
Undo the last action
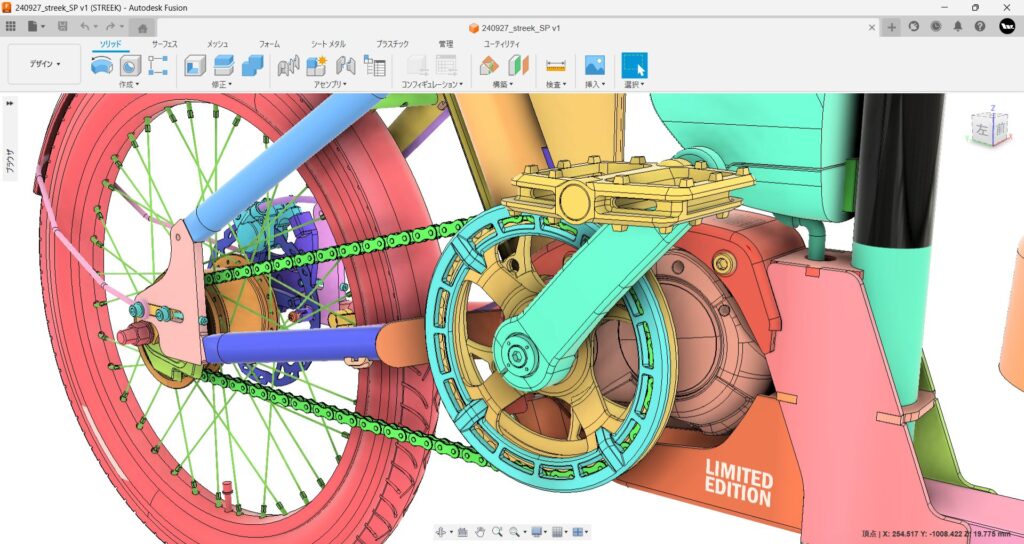(x=85, y=27)
